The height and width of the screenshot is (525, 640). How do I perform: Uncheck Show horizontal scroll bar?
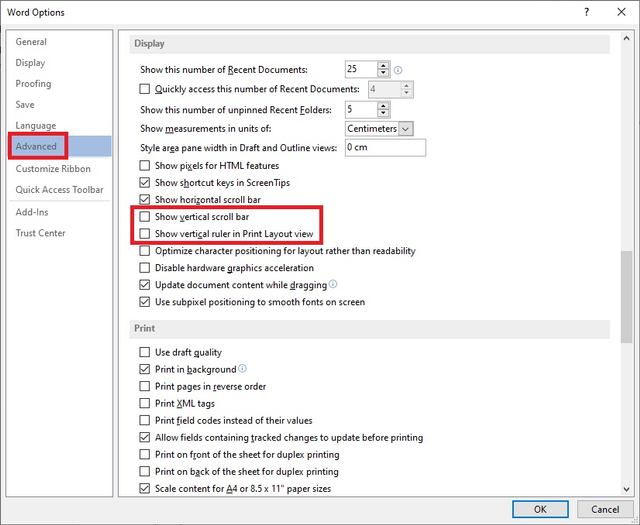tap(144, 200)
